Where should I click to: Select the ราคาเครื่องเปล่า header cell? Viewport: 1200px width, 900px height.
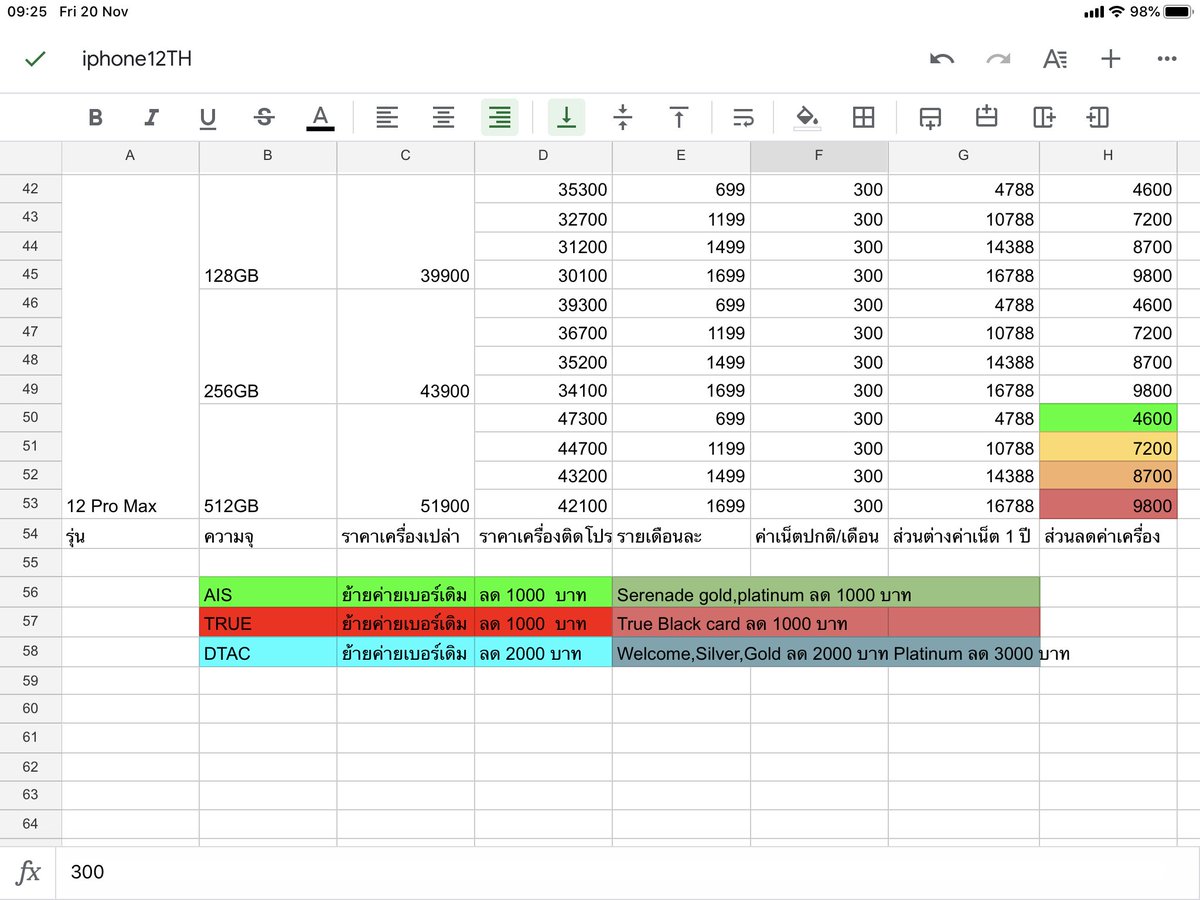click(406, 534)
